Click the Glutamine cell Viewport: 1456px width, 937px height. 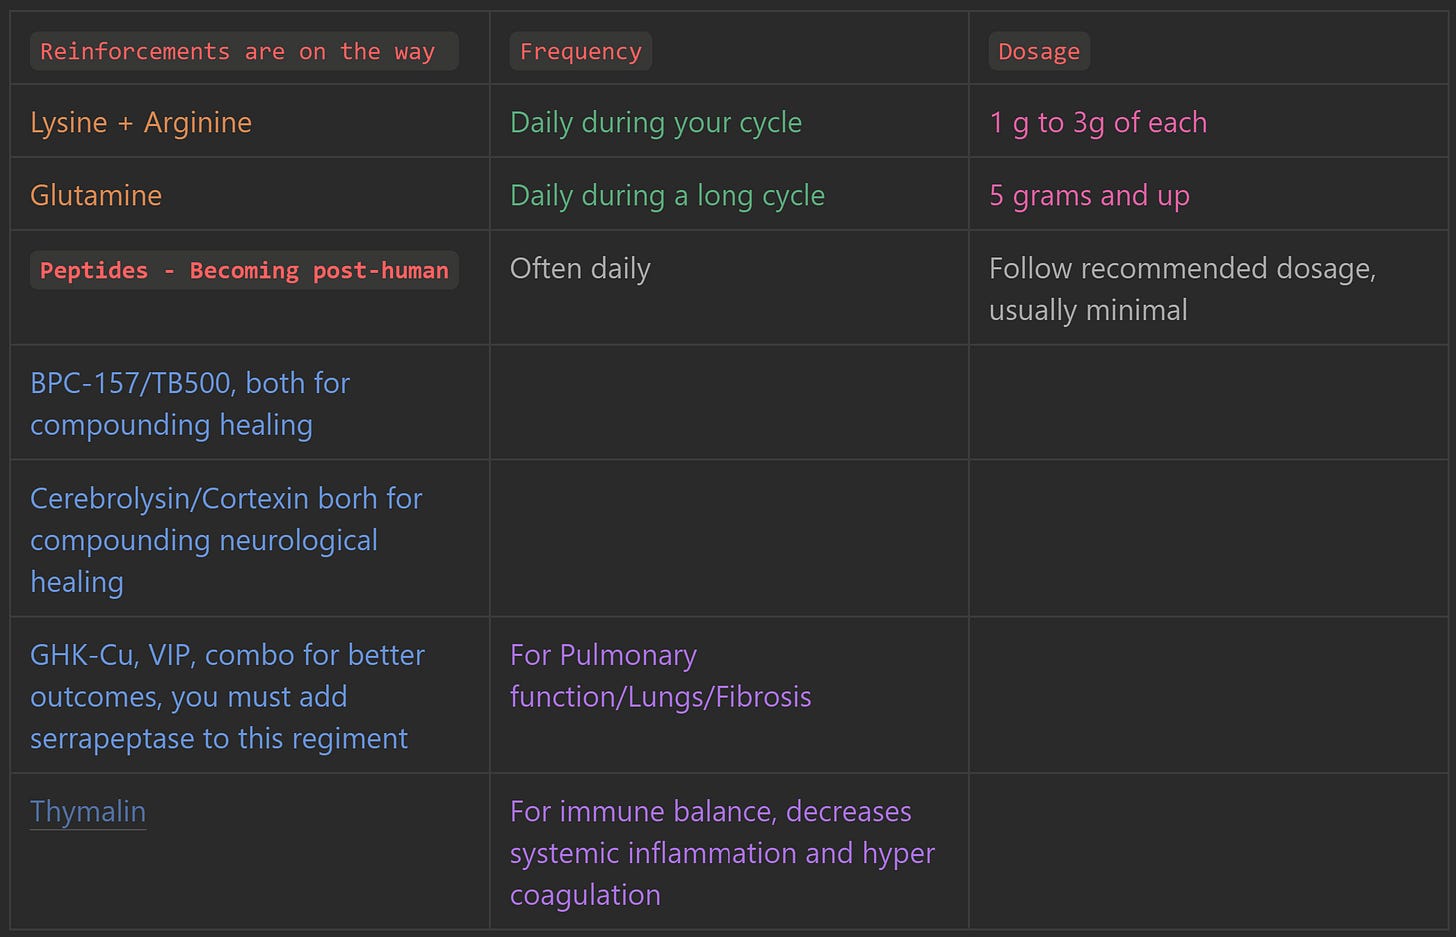point(96,195)
